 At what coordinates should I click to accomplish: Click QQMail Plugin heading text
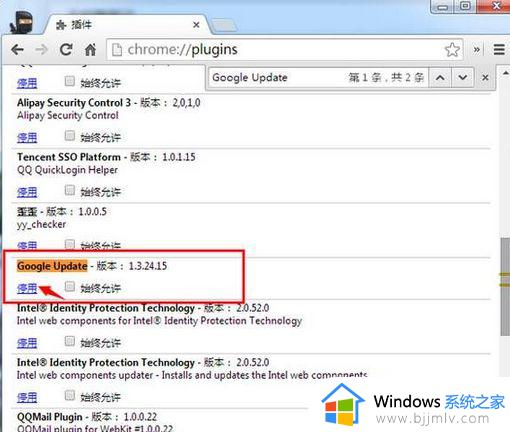click(50, 417)
